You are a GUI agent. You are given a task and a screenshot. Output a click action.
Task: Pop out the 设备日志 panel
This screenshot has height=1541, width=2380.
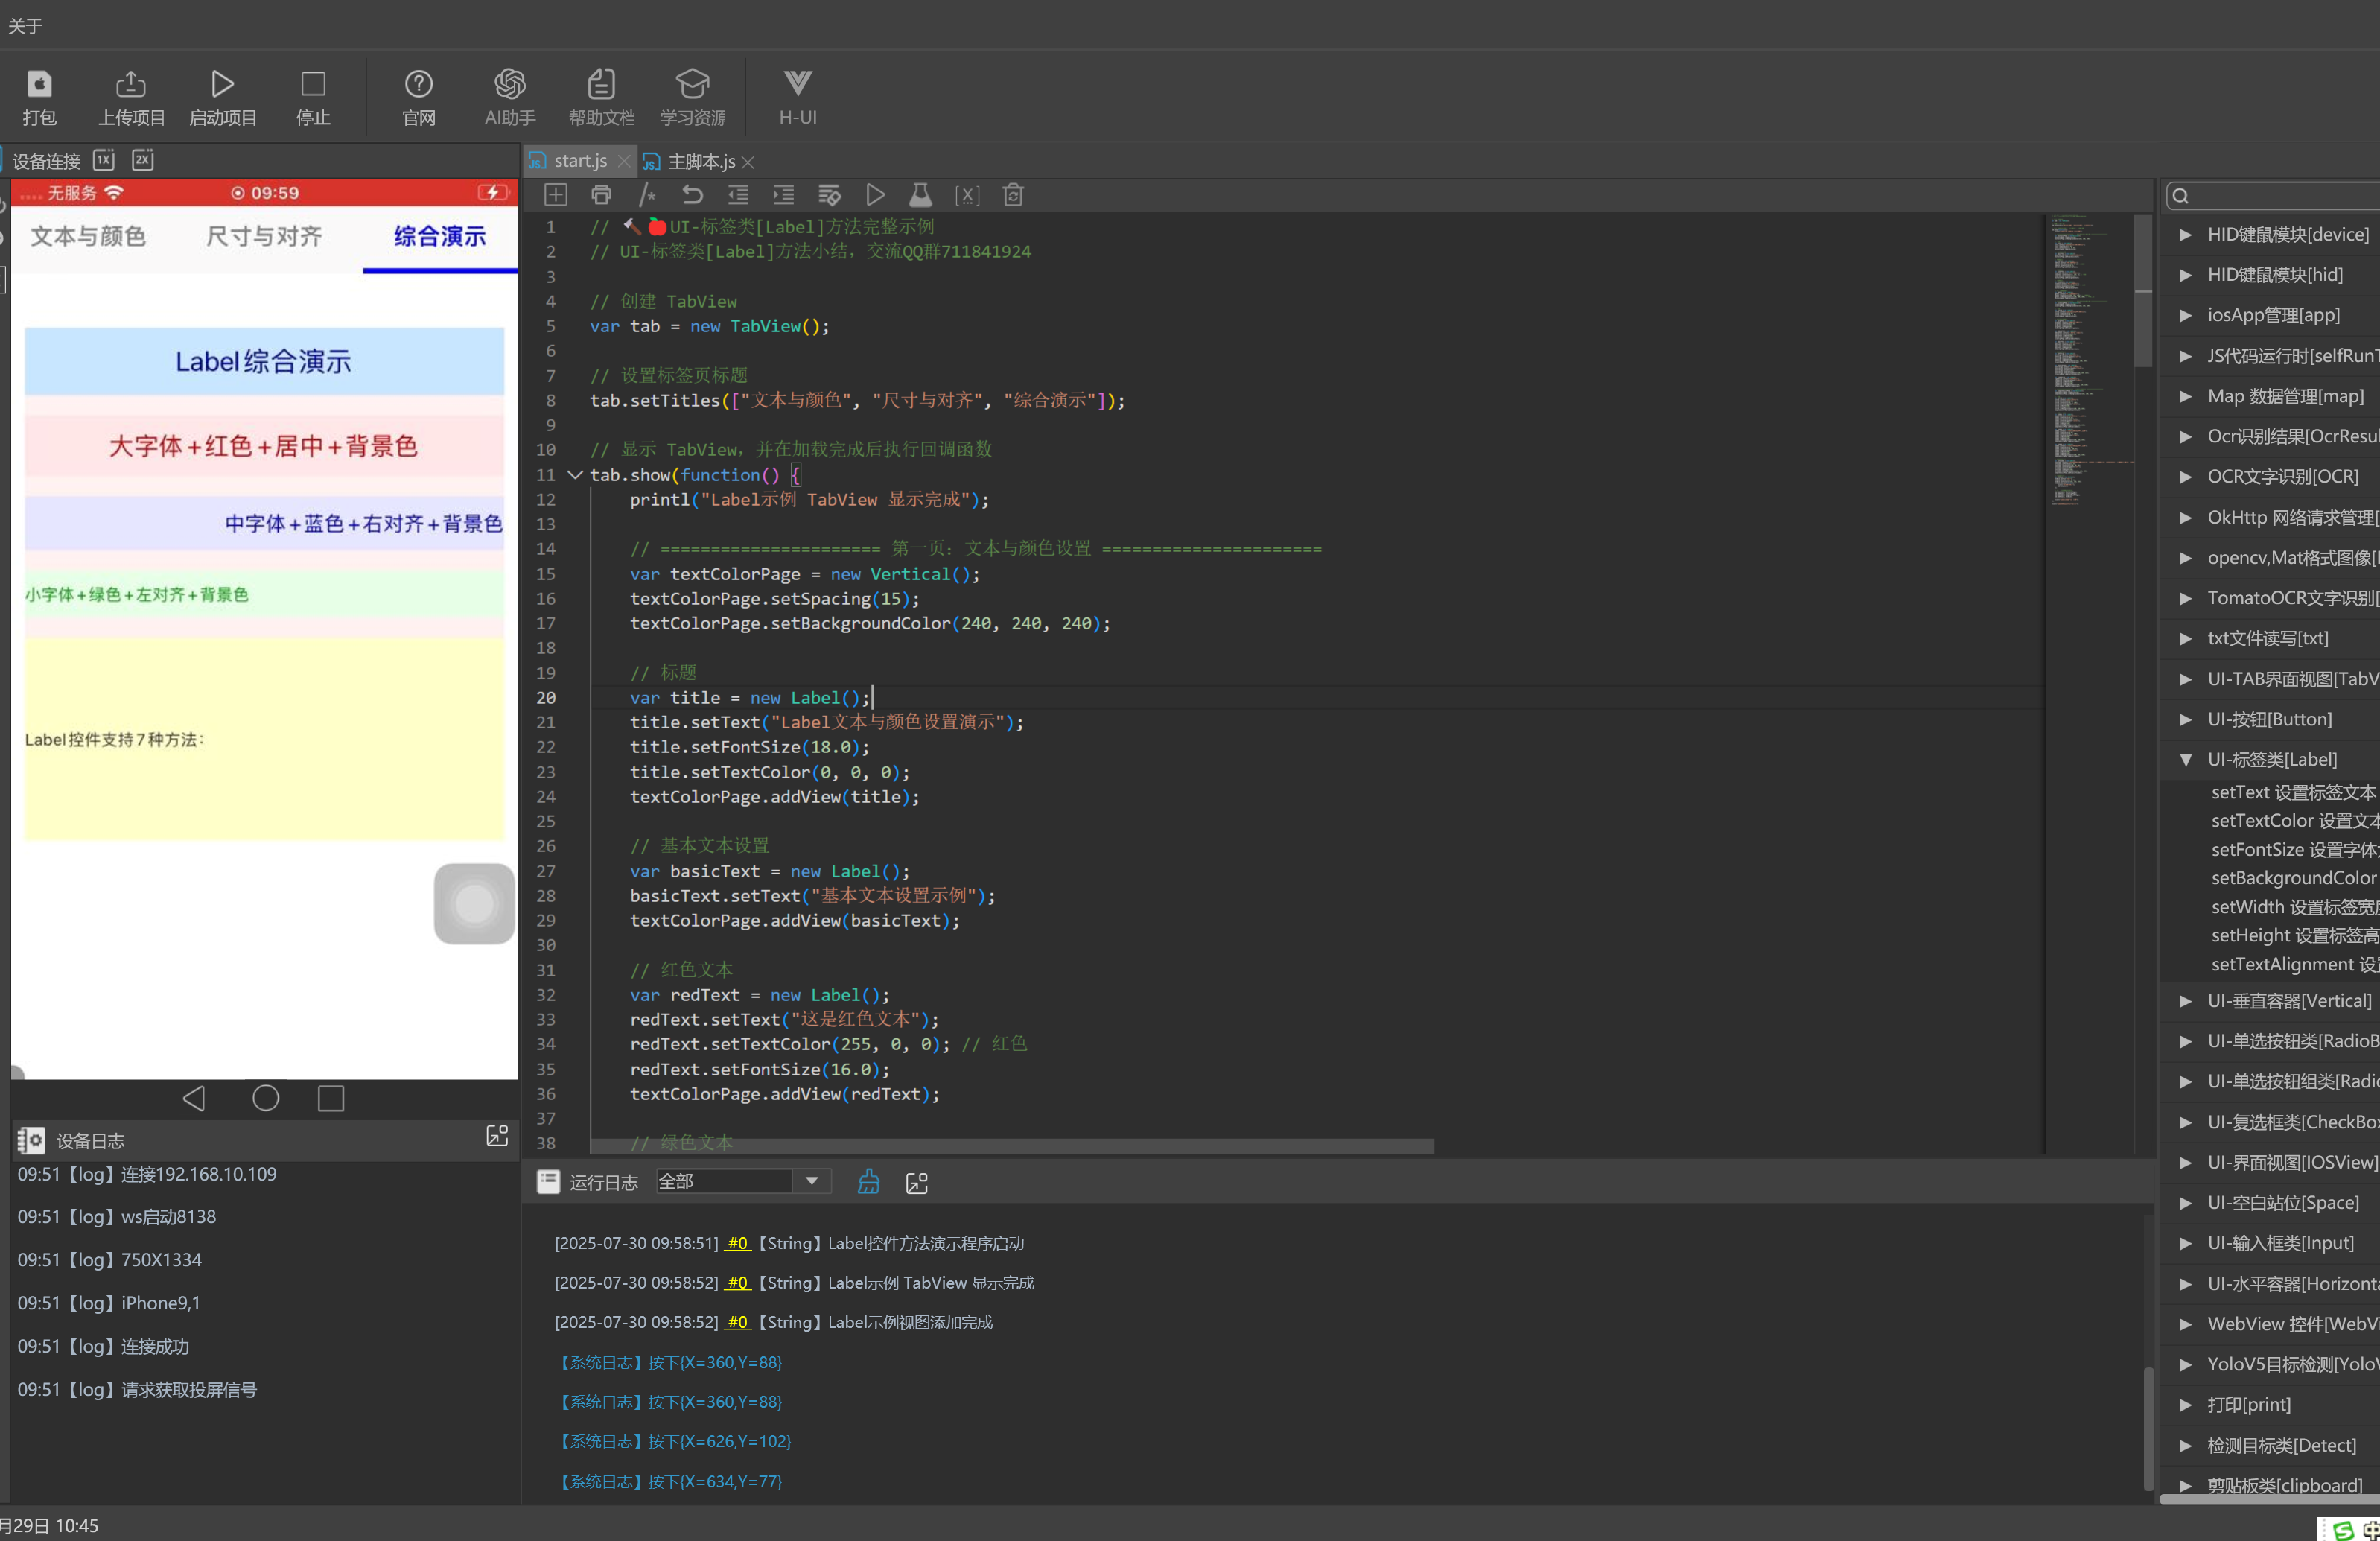[497, 1136]
